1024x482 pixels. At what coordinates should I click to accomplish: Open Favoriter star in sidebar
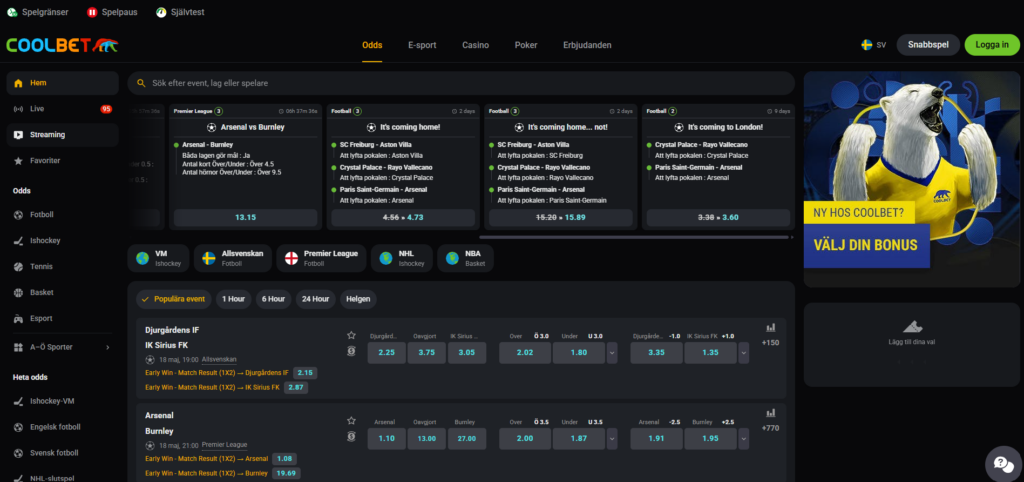point(18,161)
